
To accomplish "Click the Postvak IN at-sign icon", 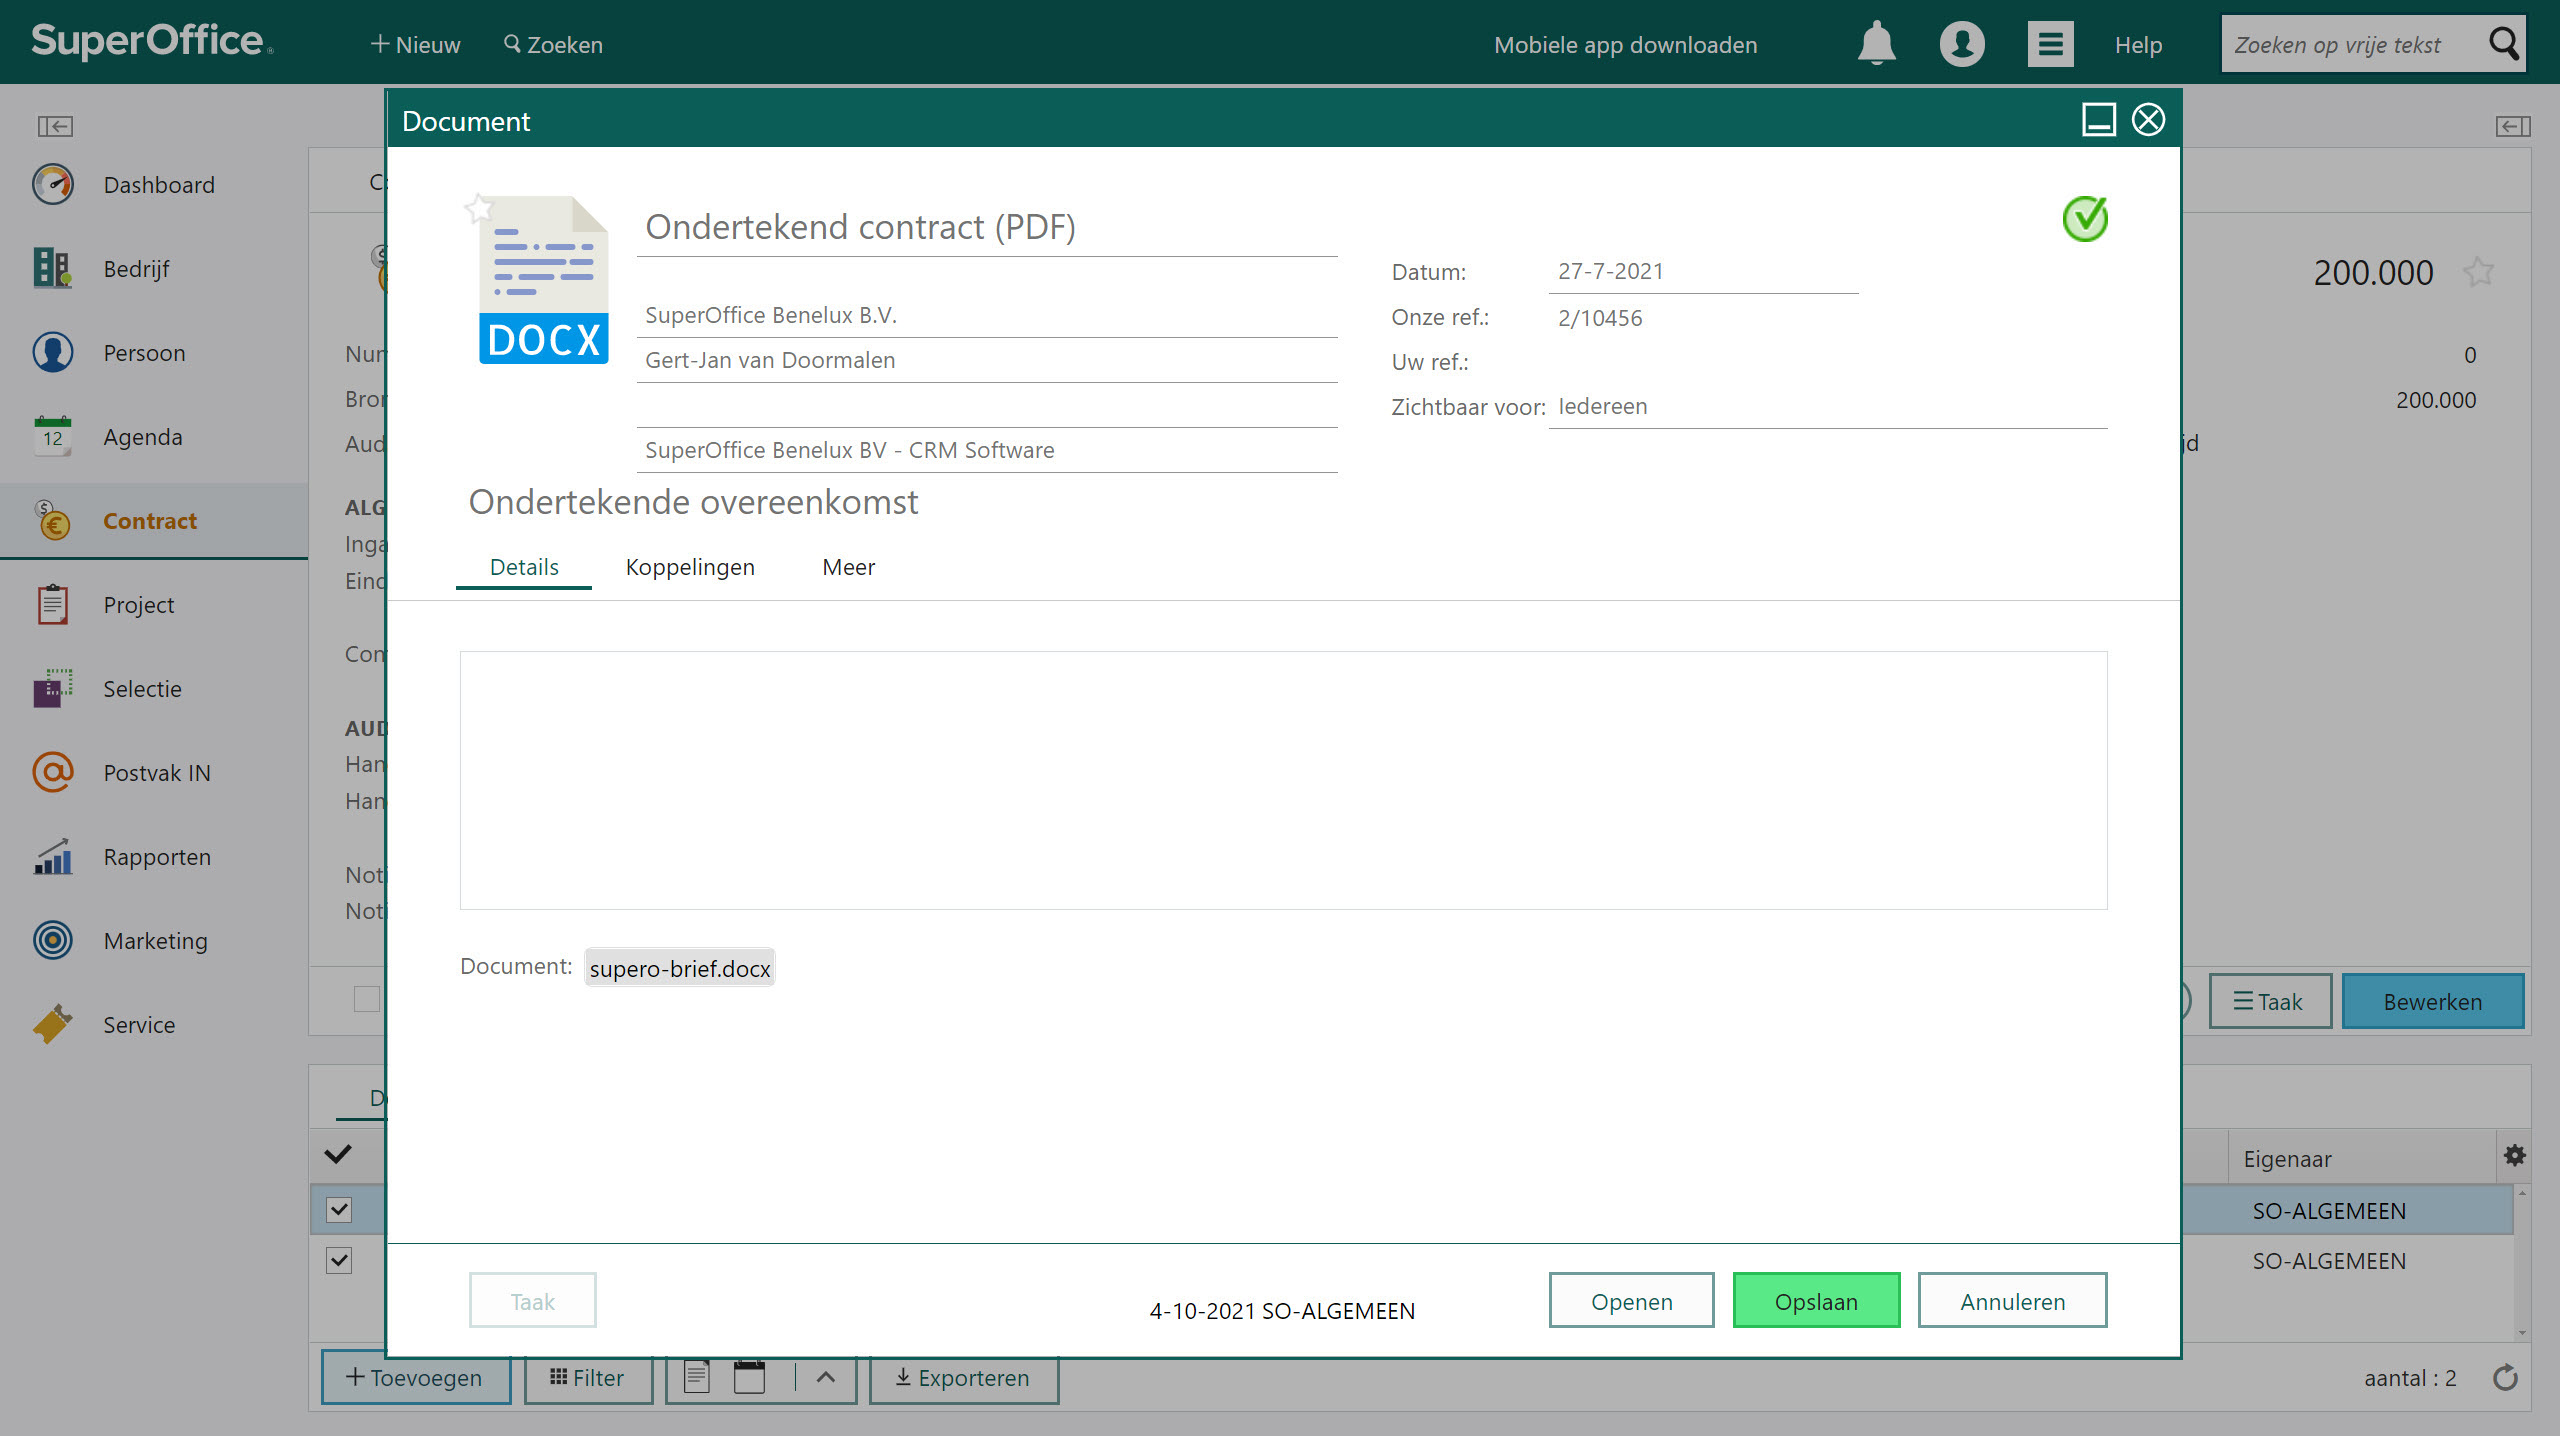I will click(x=53, y=773).
